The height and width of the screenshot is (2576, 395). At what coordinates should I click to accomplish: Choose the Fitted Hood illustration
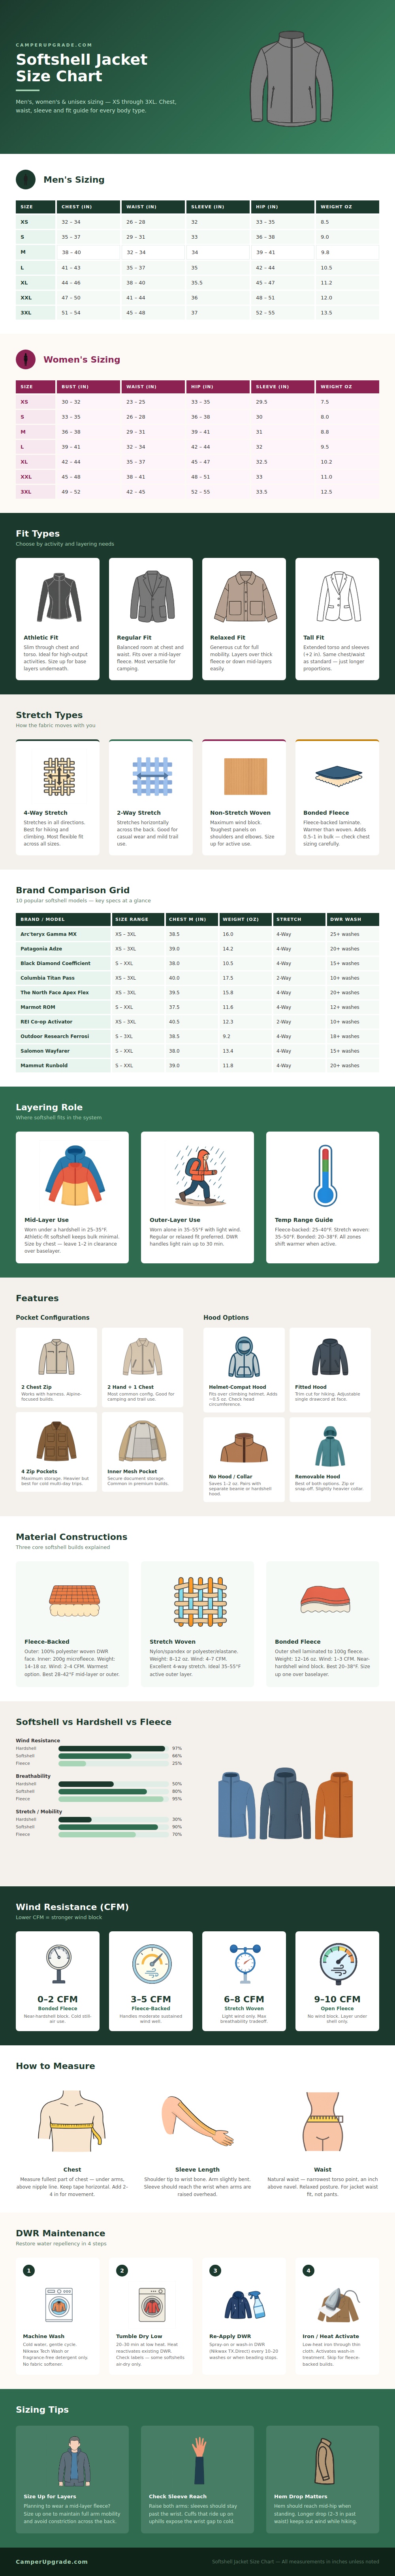tap(330, 1357)
